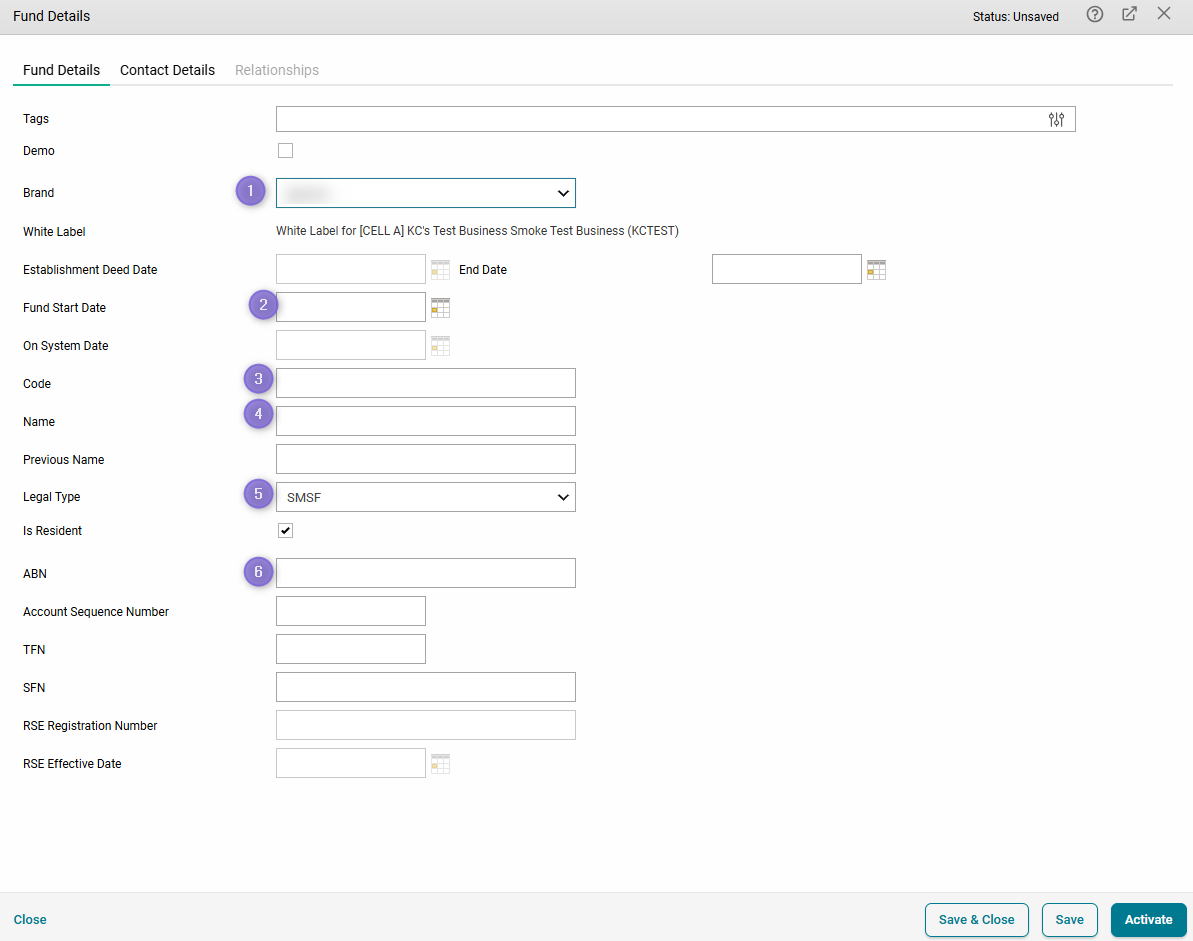Focus the Account Sequence Number field
The image size is (1193, 941).
pyautogui.click(x=351, y=612)
